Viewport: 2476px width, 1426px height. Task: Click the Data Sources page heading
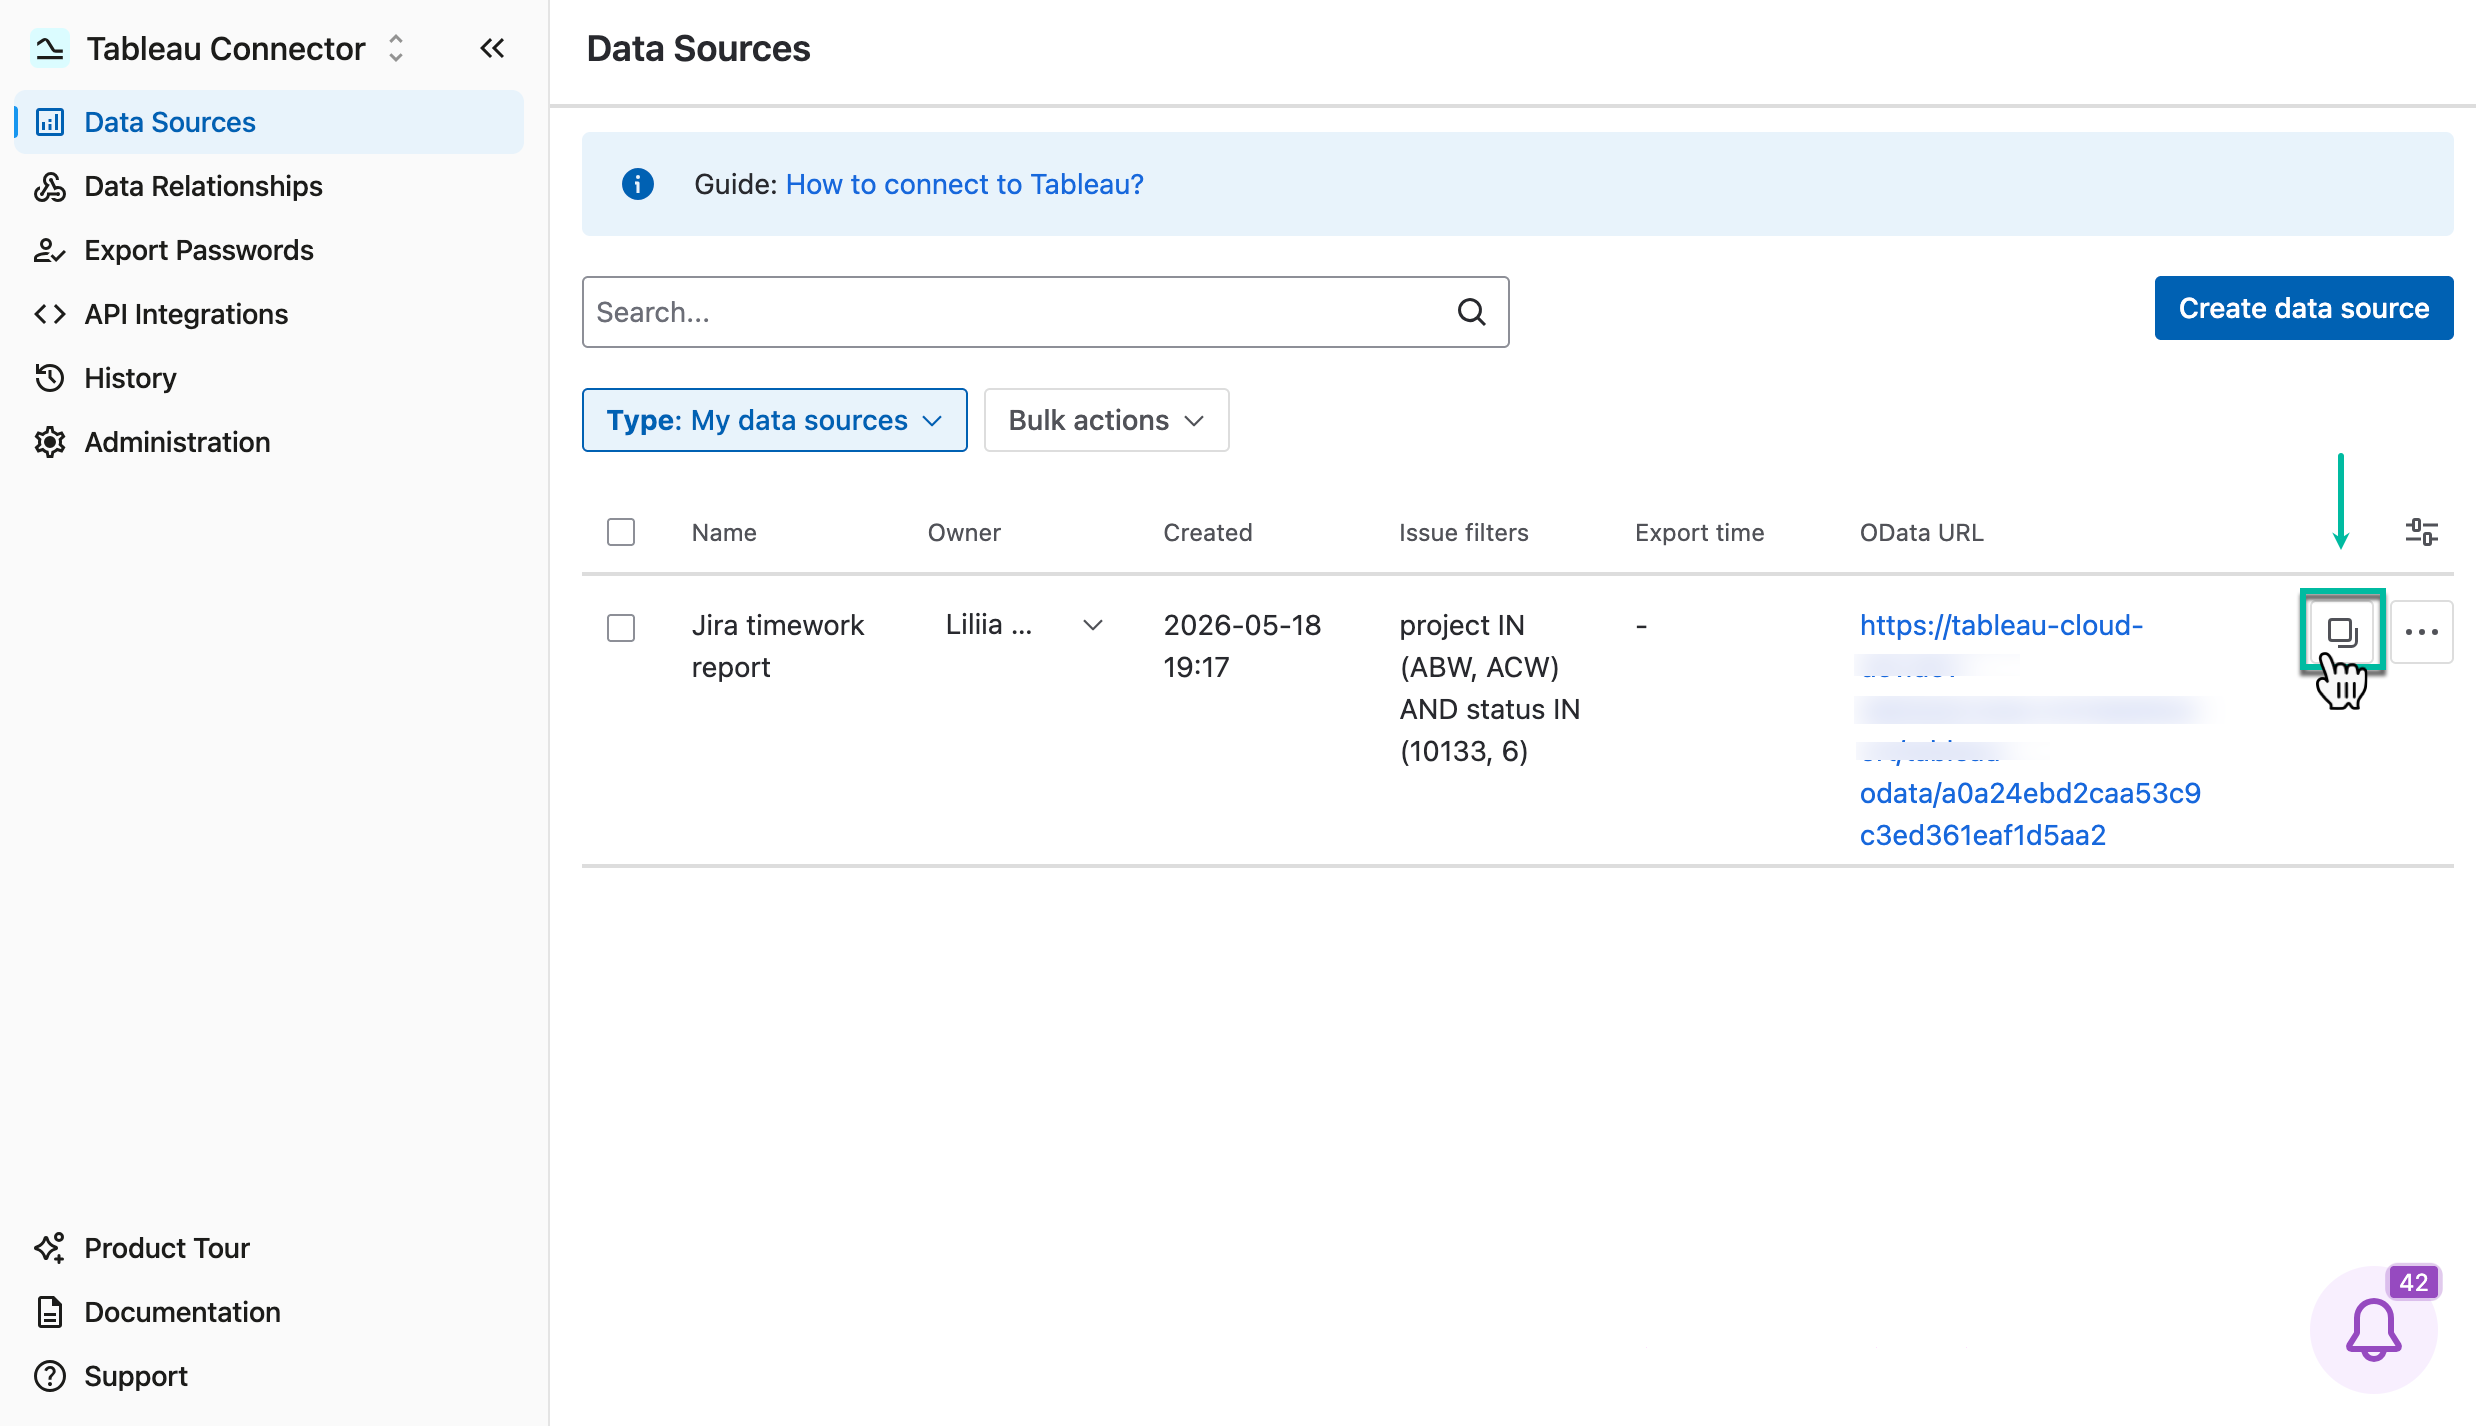(698, 48)
